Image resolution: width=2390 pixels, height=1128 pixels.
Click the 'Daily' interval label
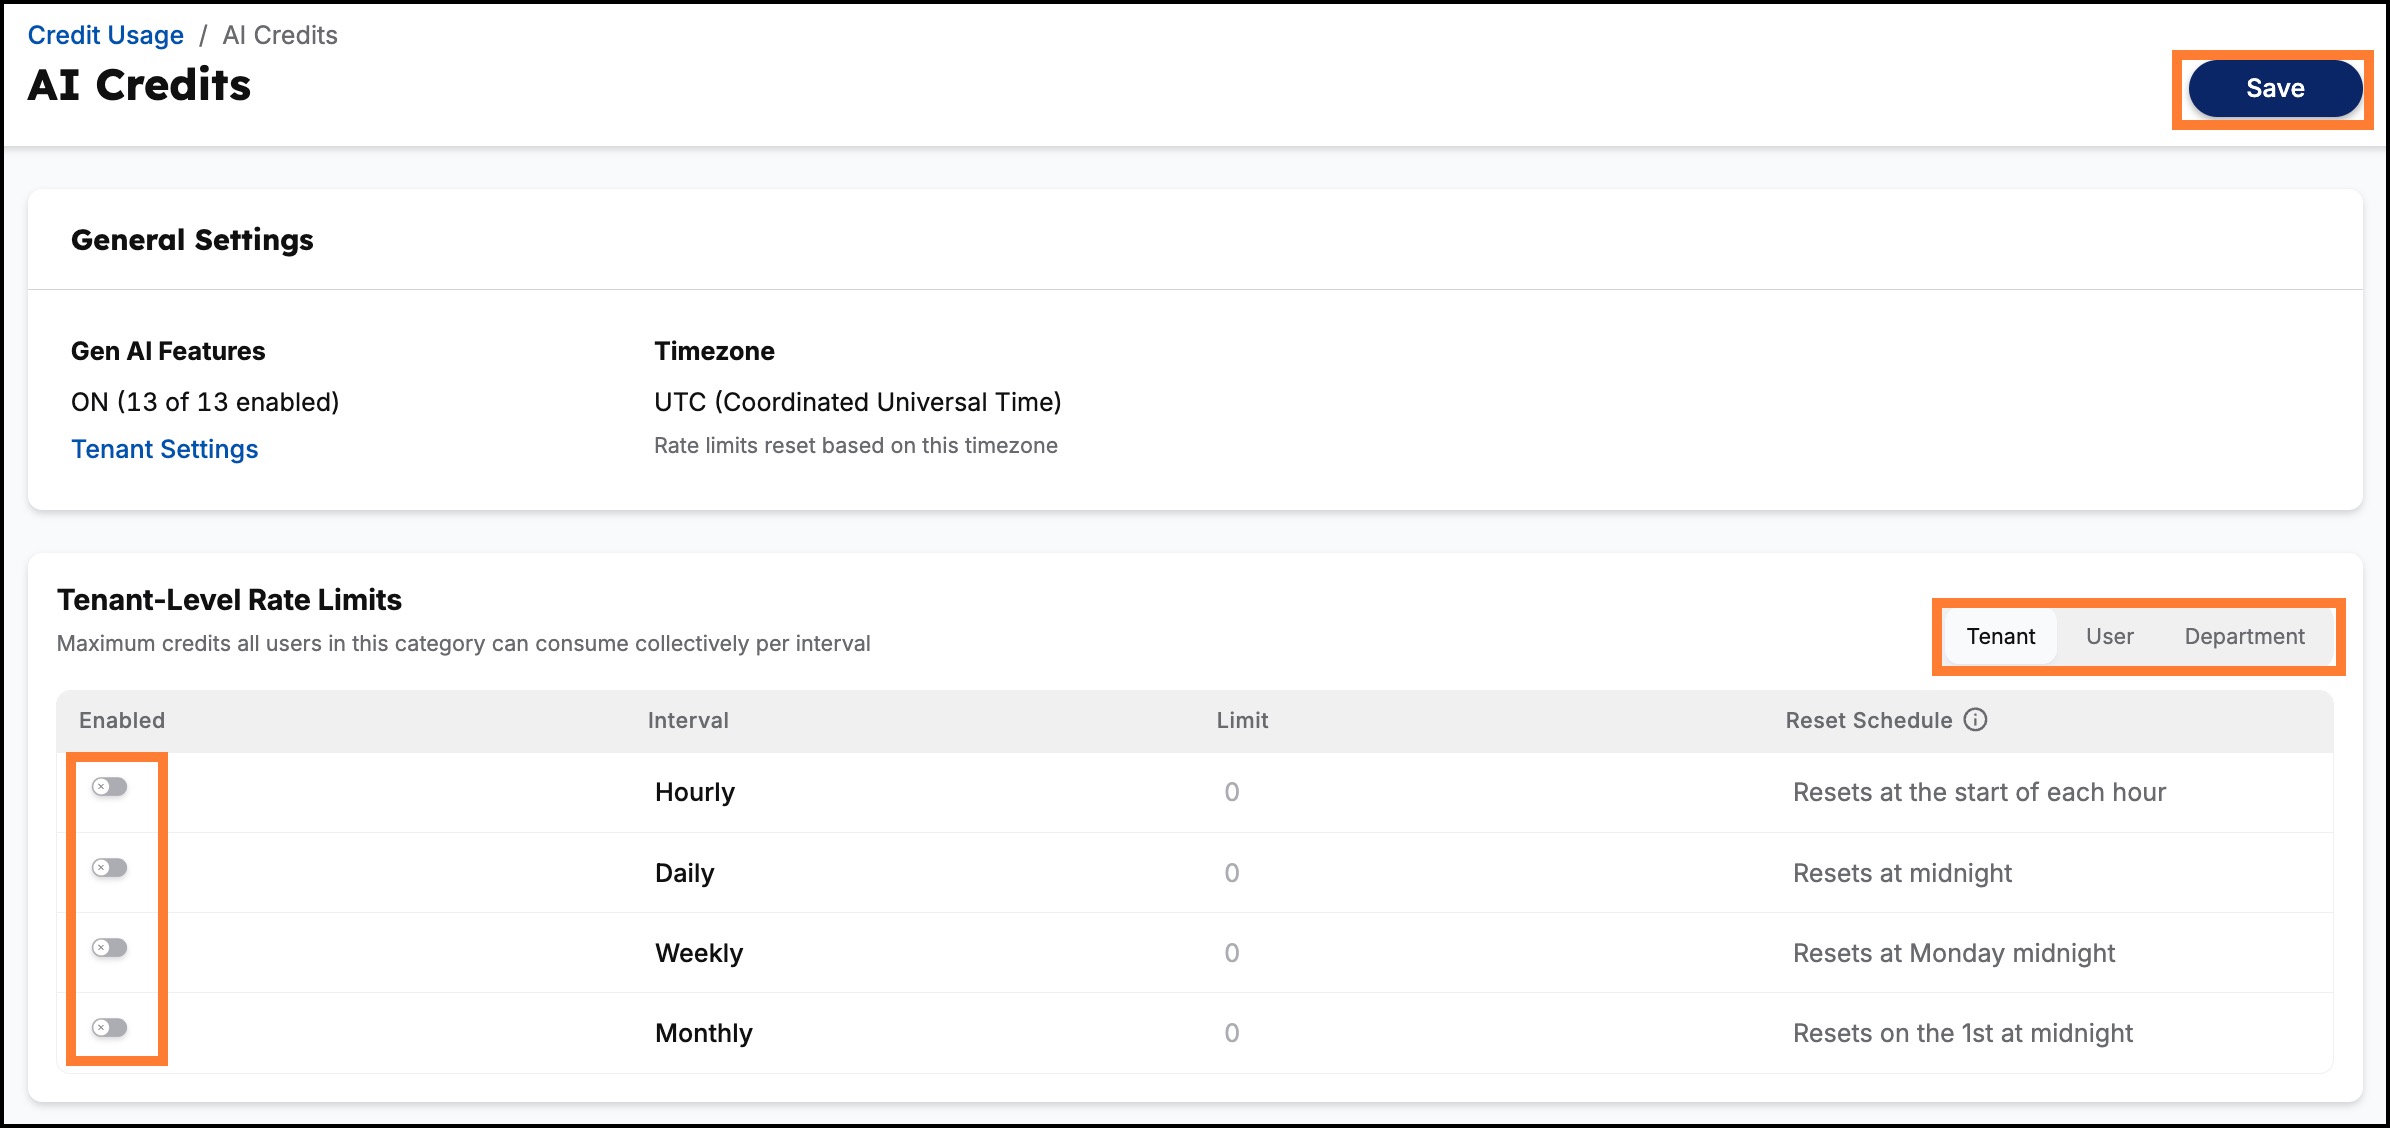point(685,873)
